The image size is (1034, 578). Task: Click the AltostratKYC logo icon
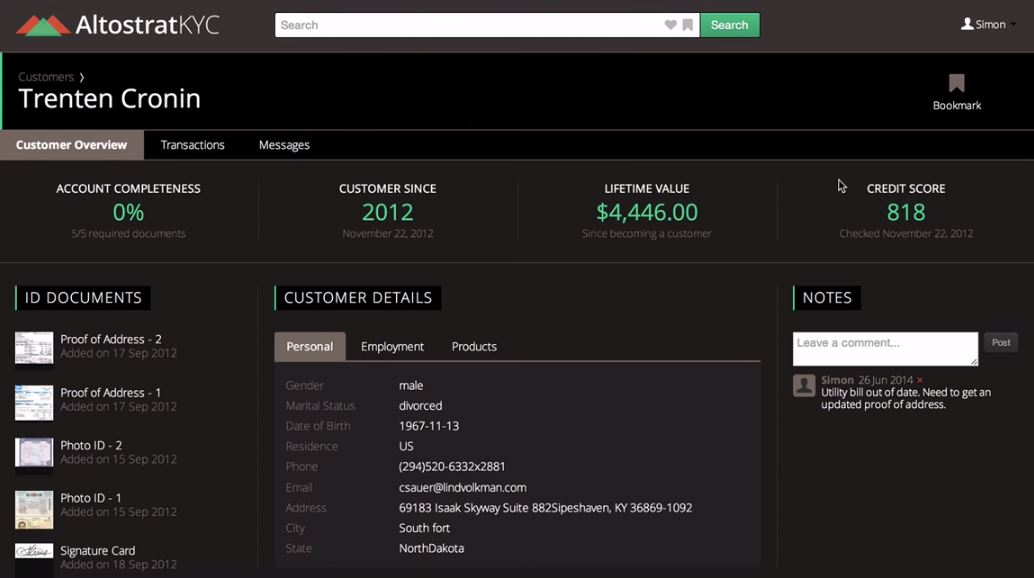pyautogui.click(x=42, y=25)
